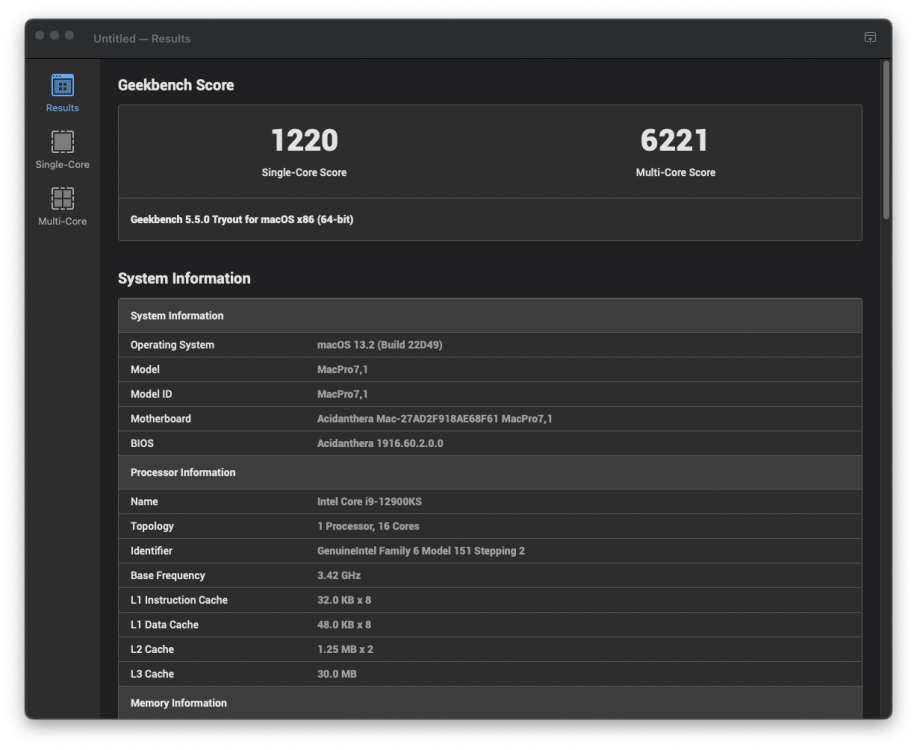
Task: Click the Acidanthera 1916.60.2.0.0 BIOS value
Action: pyautogui.click(x=380, y=443)
